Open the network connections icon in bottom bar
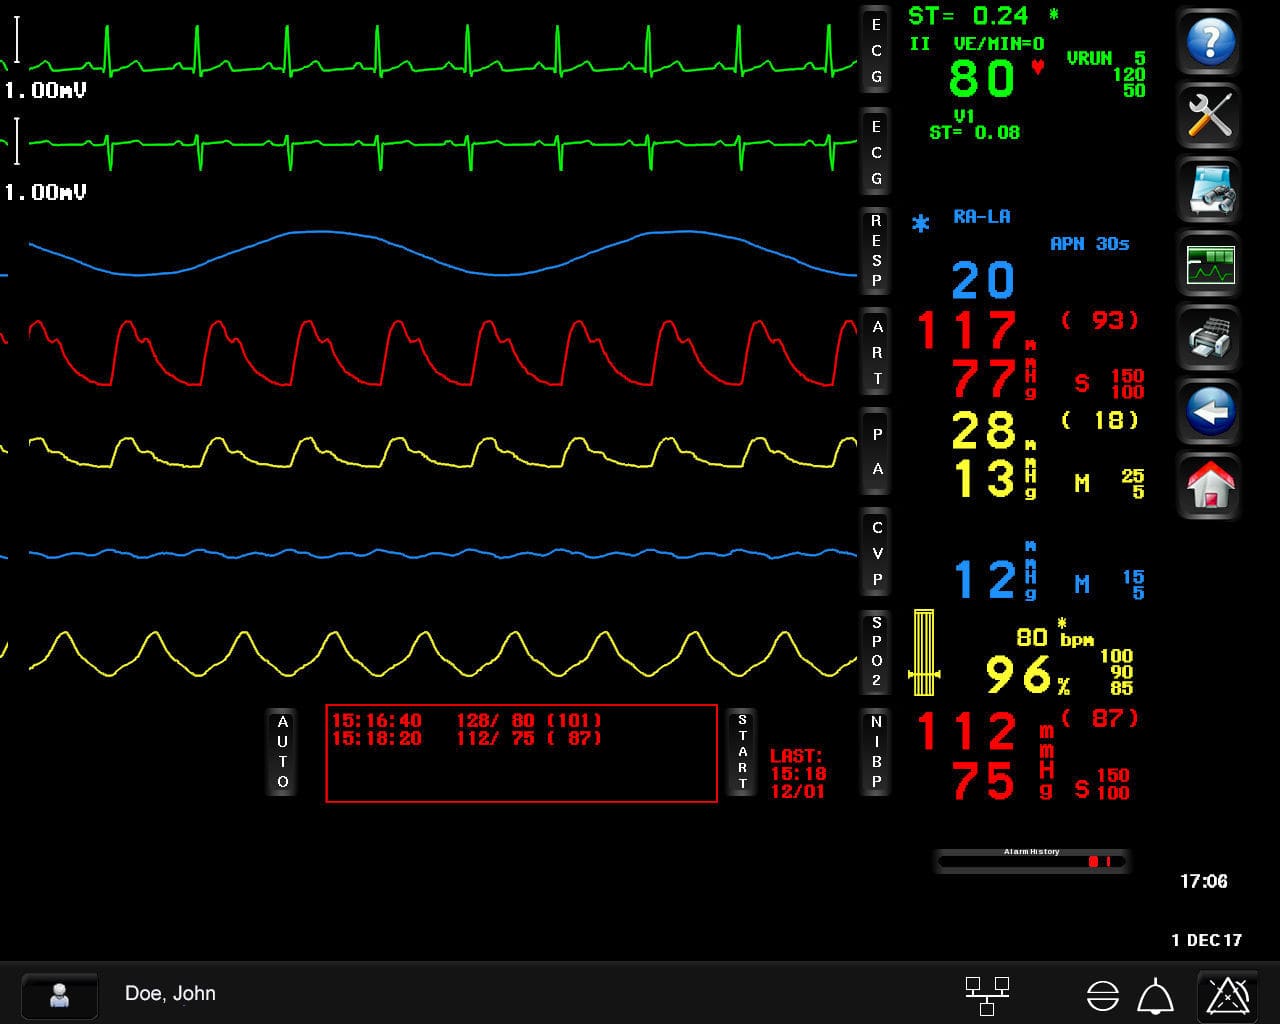This screenshot has width=1280, height=1024. tap(987, 995)
